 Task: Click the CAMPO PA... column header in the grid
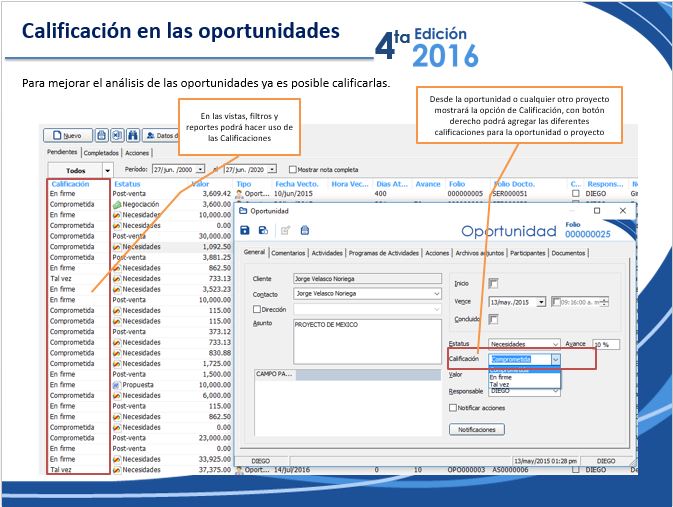point(275,374)
